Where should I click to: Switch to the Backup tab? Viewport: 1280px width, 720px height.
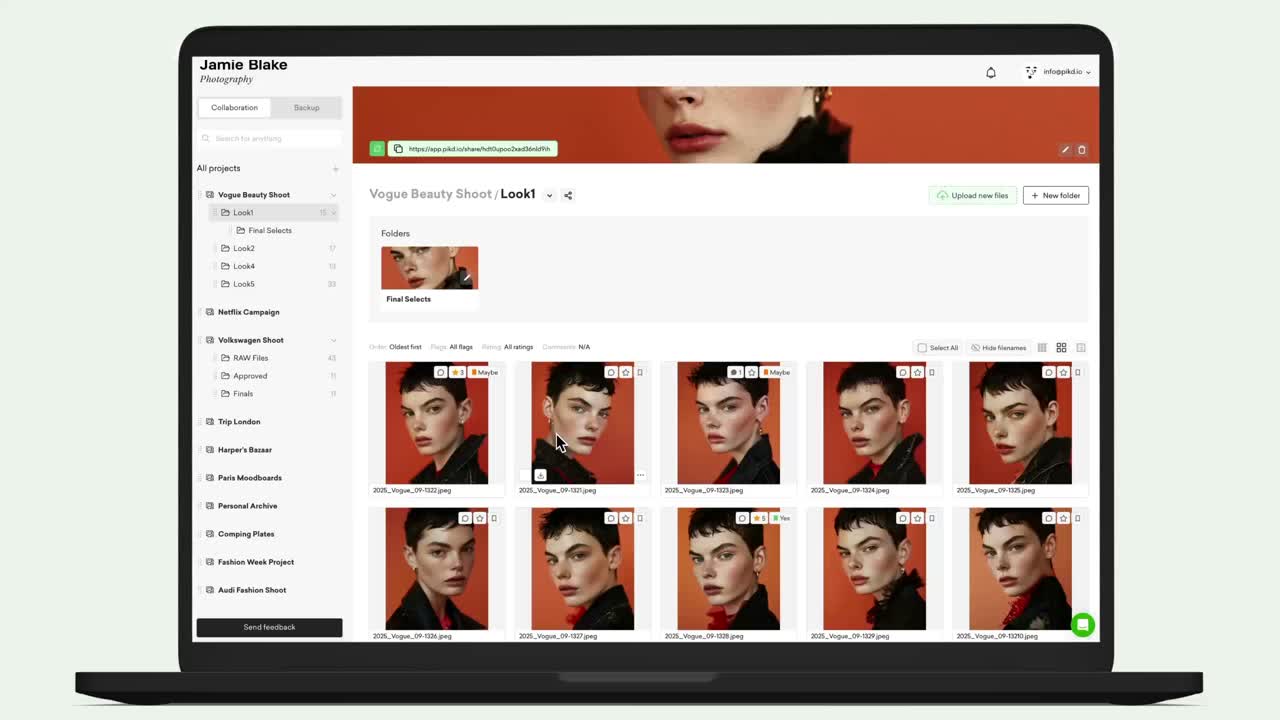click(x=306, y=108)
